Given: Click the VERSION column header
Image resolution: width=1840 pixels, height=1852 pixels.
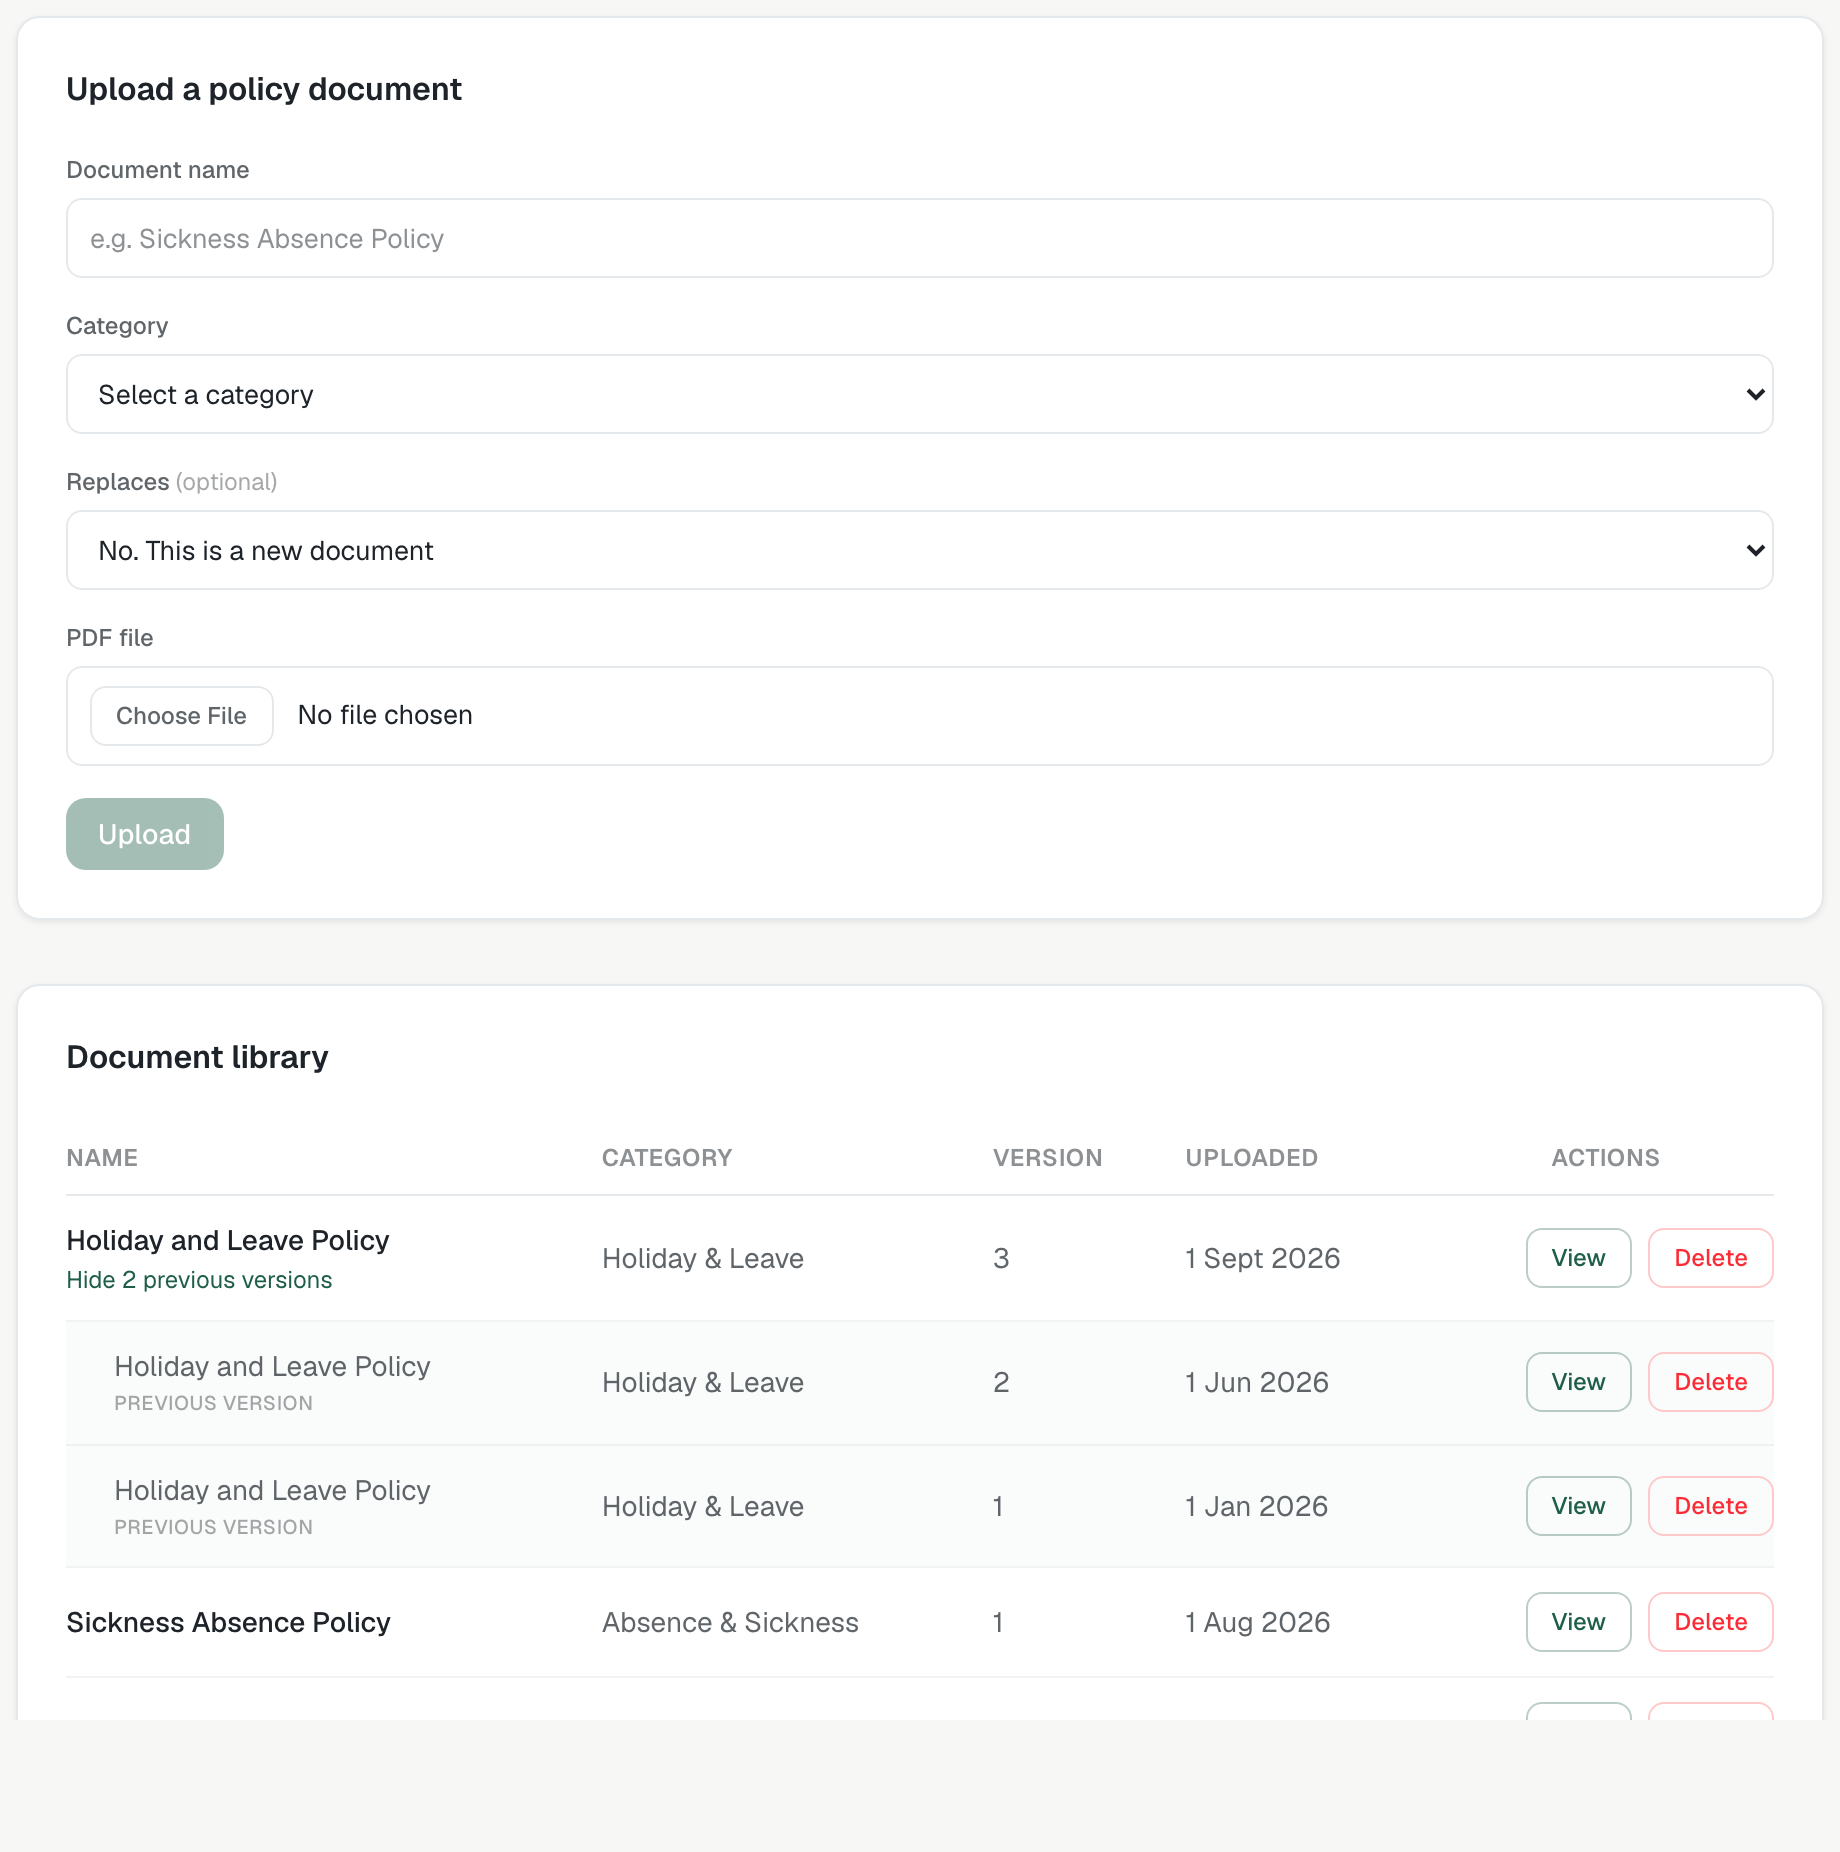Looking at the screenshot, I should [x=1047, y=1158].
